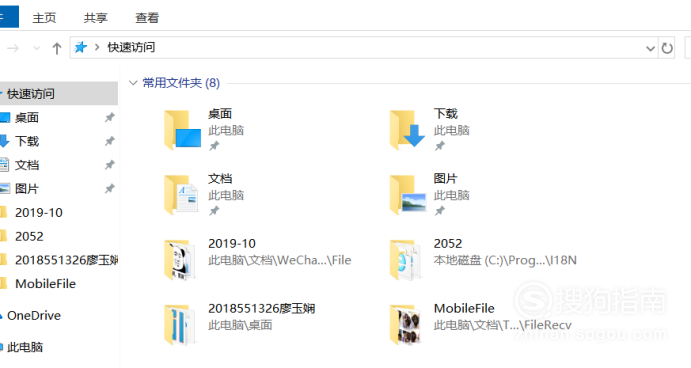Click the 常用文件夹 (8) group header text
The height and width of the screenshot is (368, 691).
tap(181, 83)
